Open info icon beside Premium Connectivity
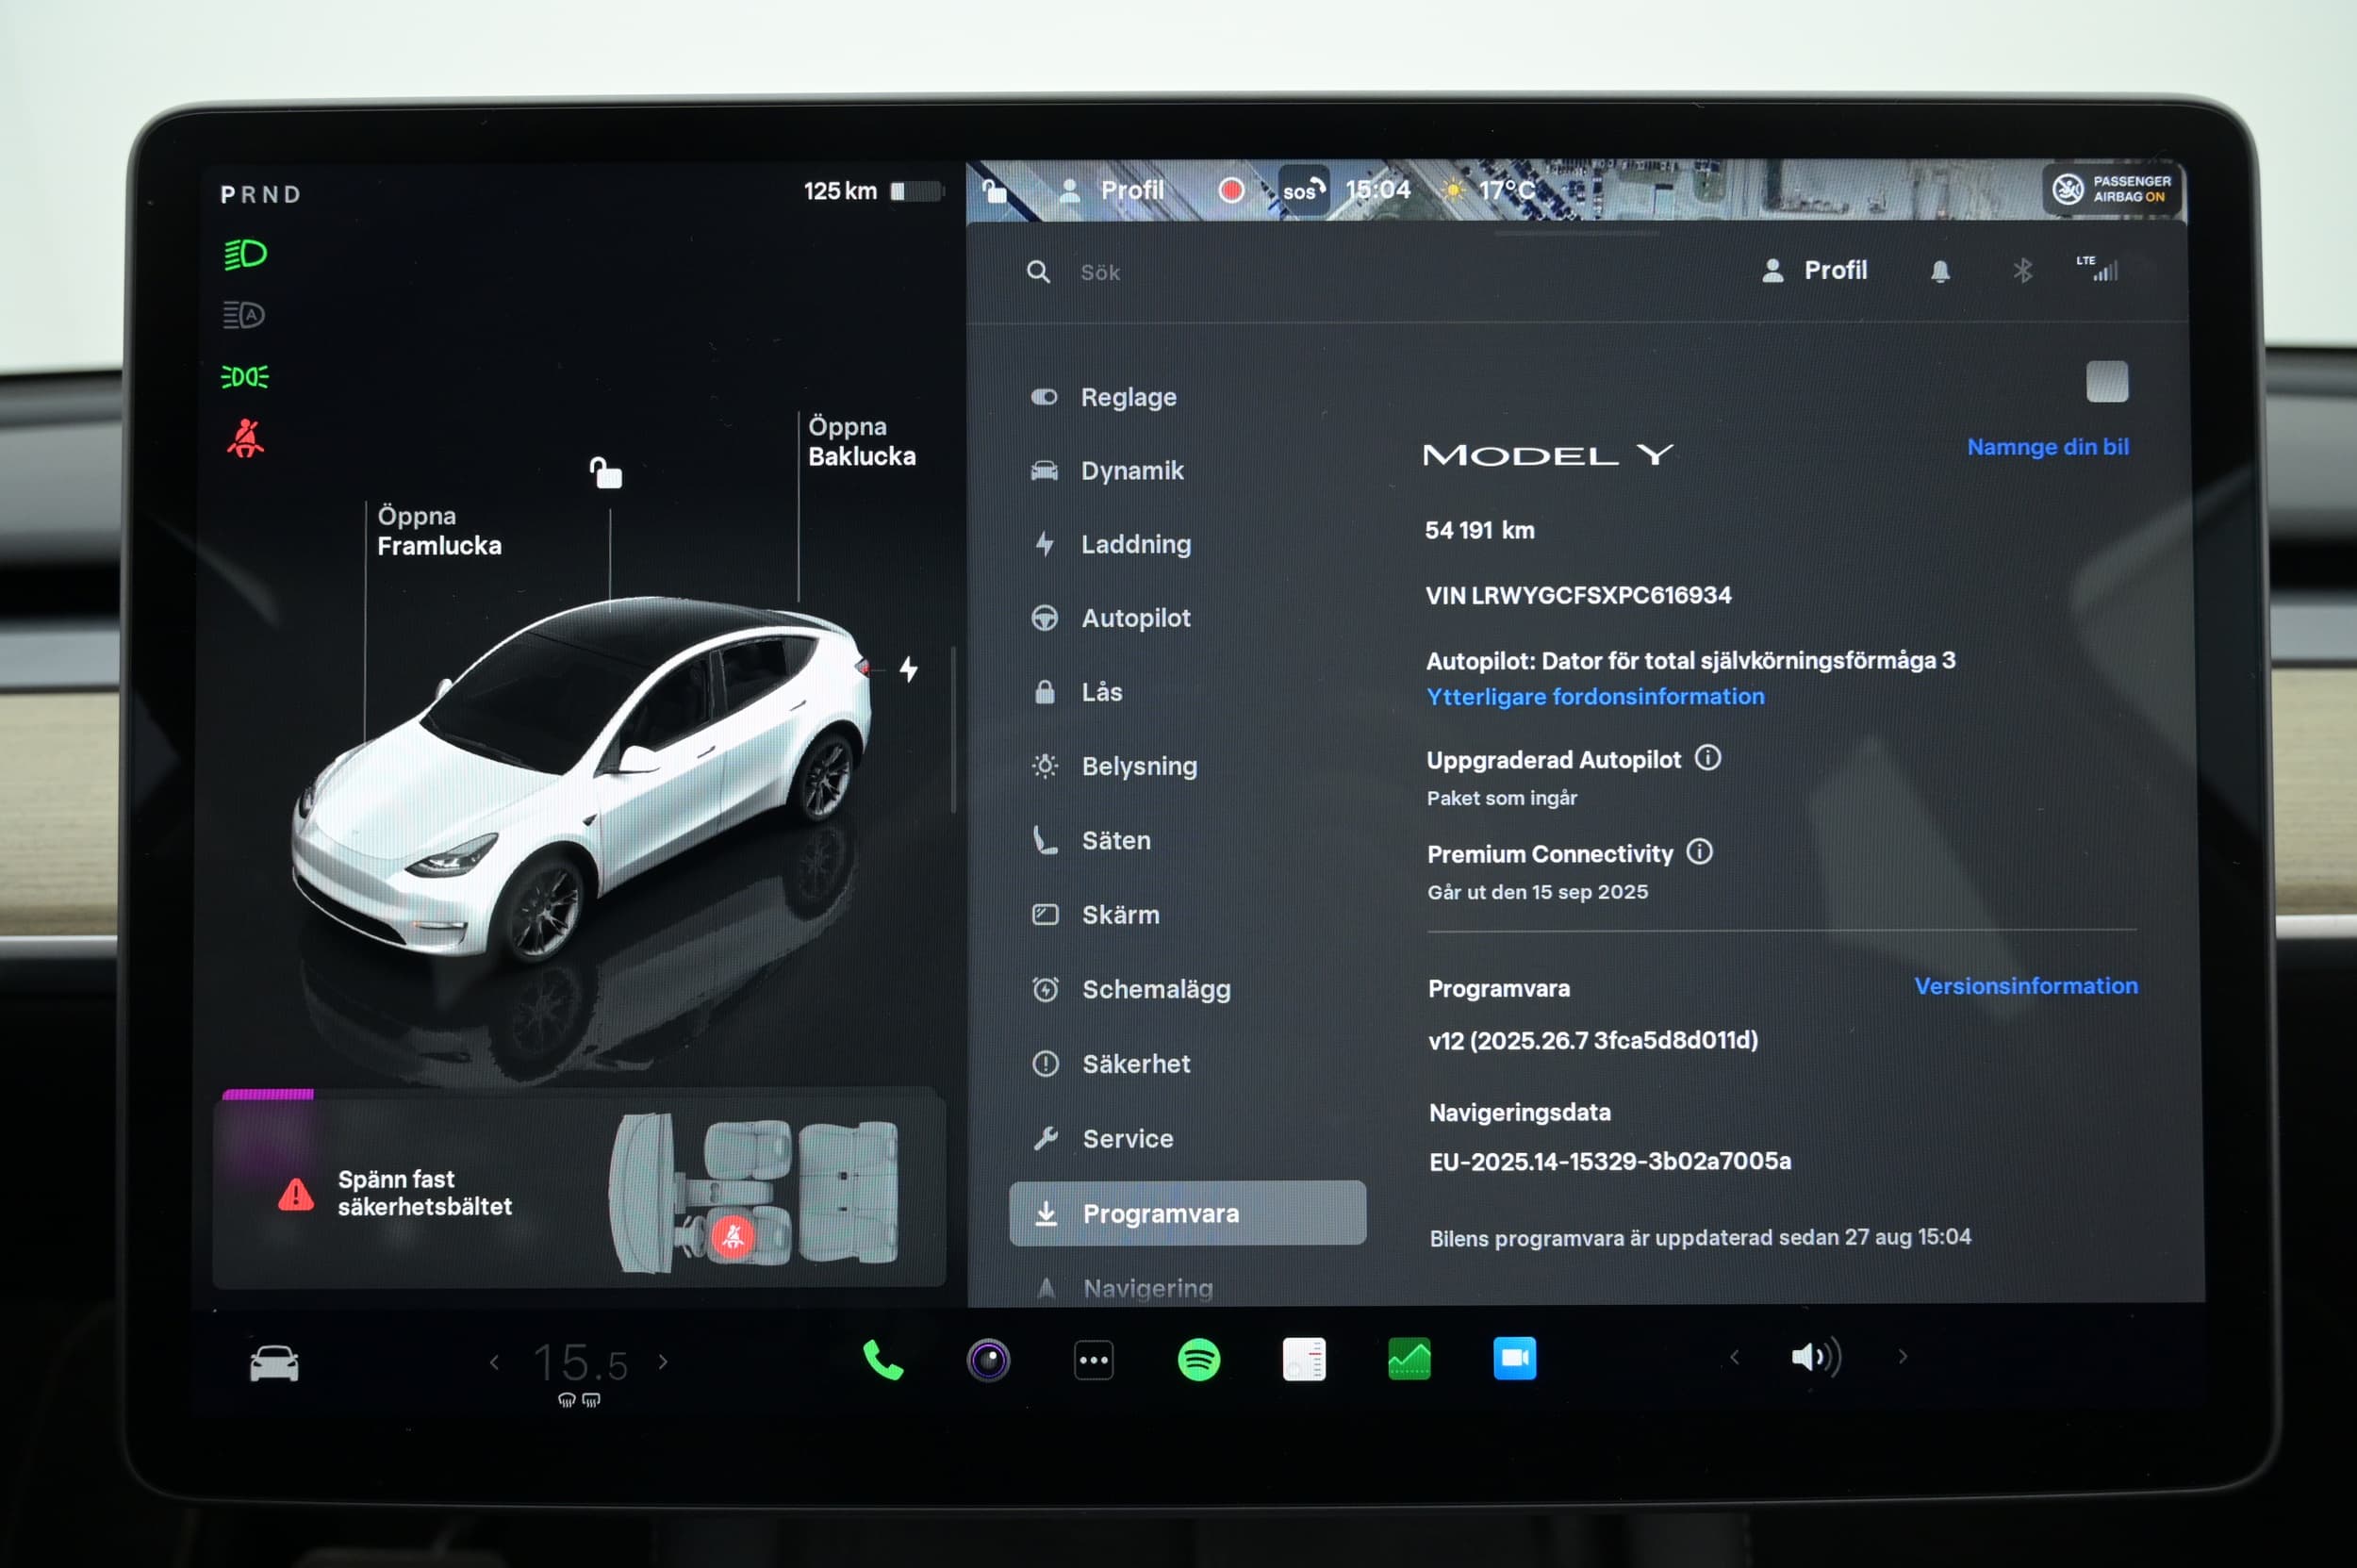This screenshot has height=1568, width=2357. (x=1699, y=852)
